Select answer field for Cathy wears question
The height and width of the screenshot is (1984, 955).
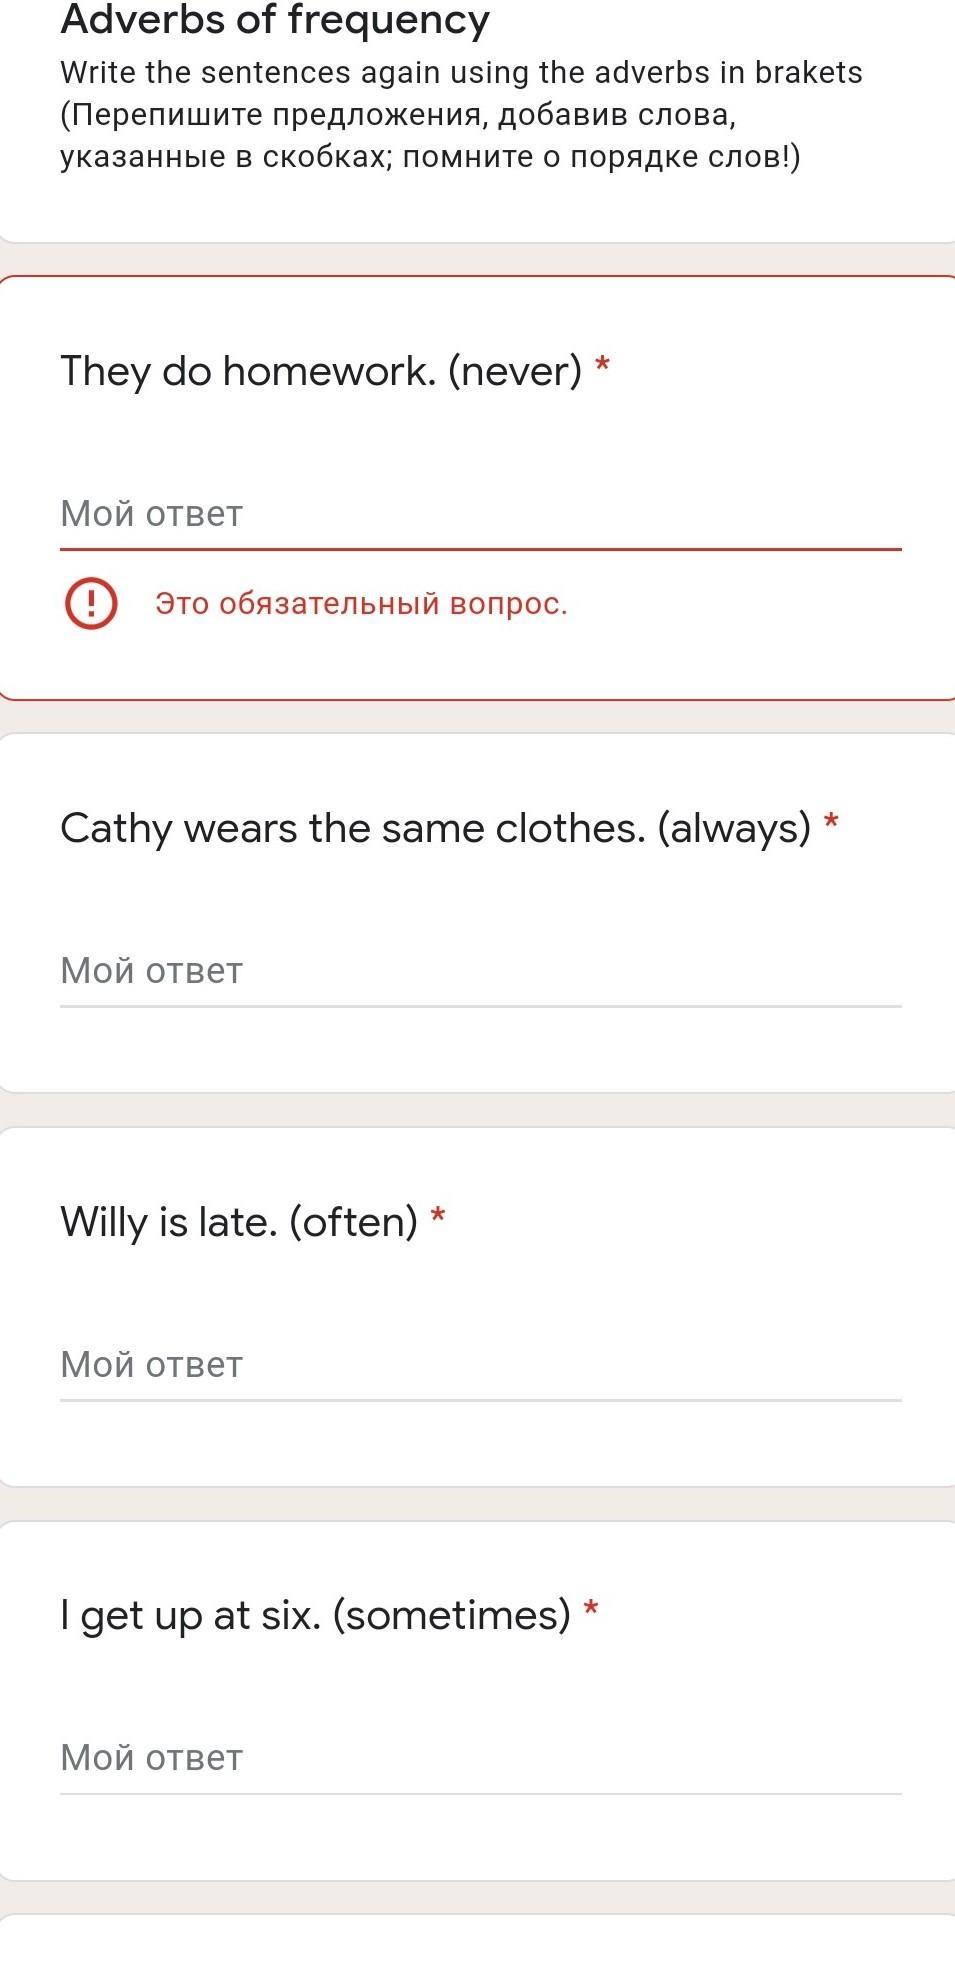pyautogui.click(x=480, y=971)
